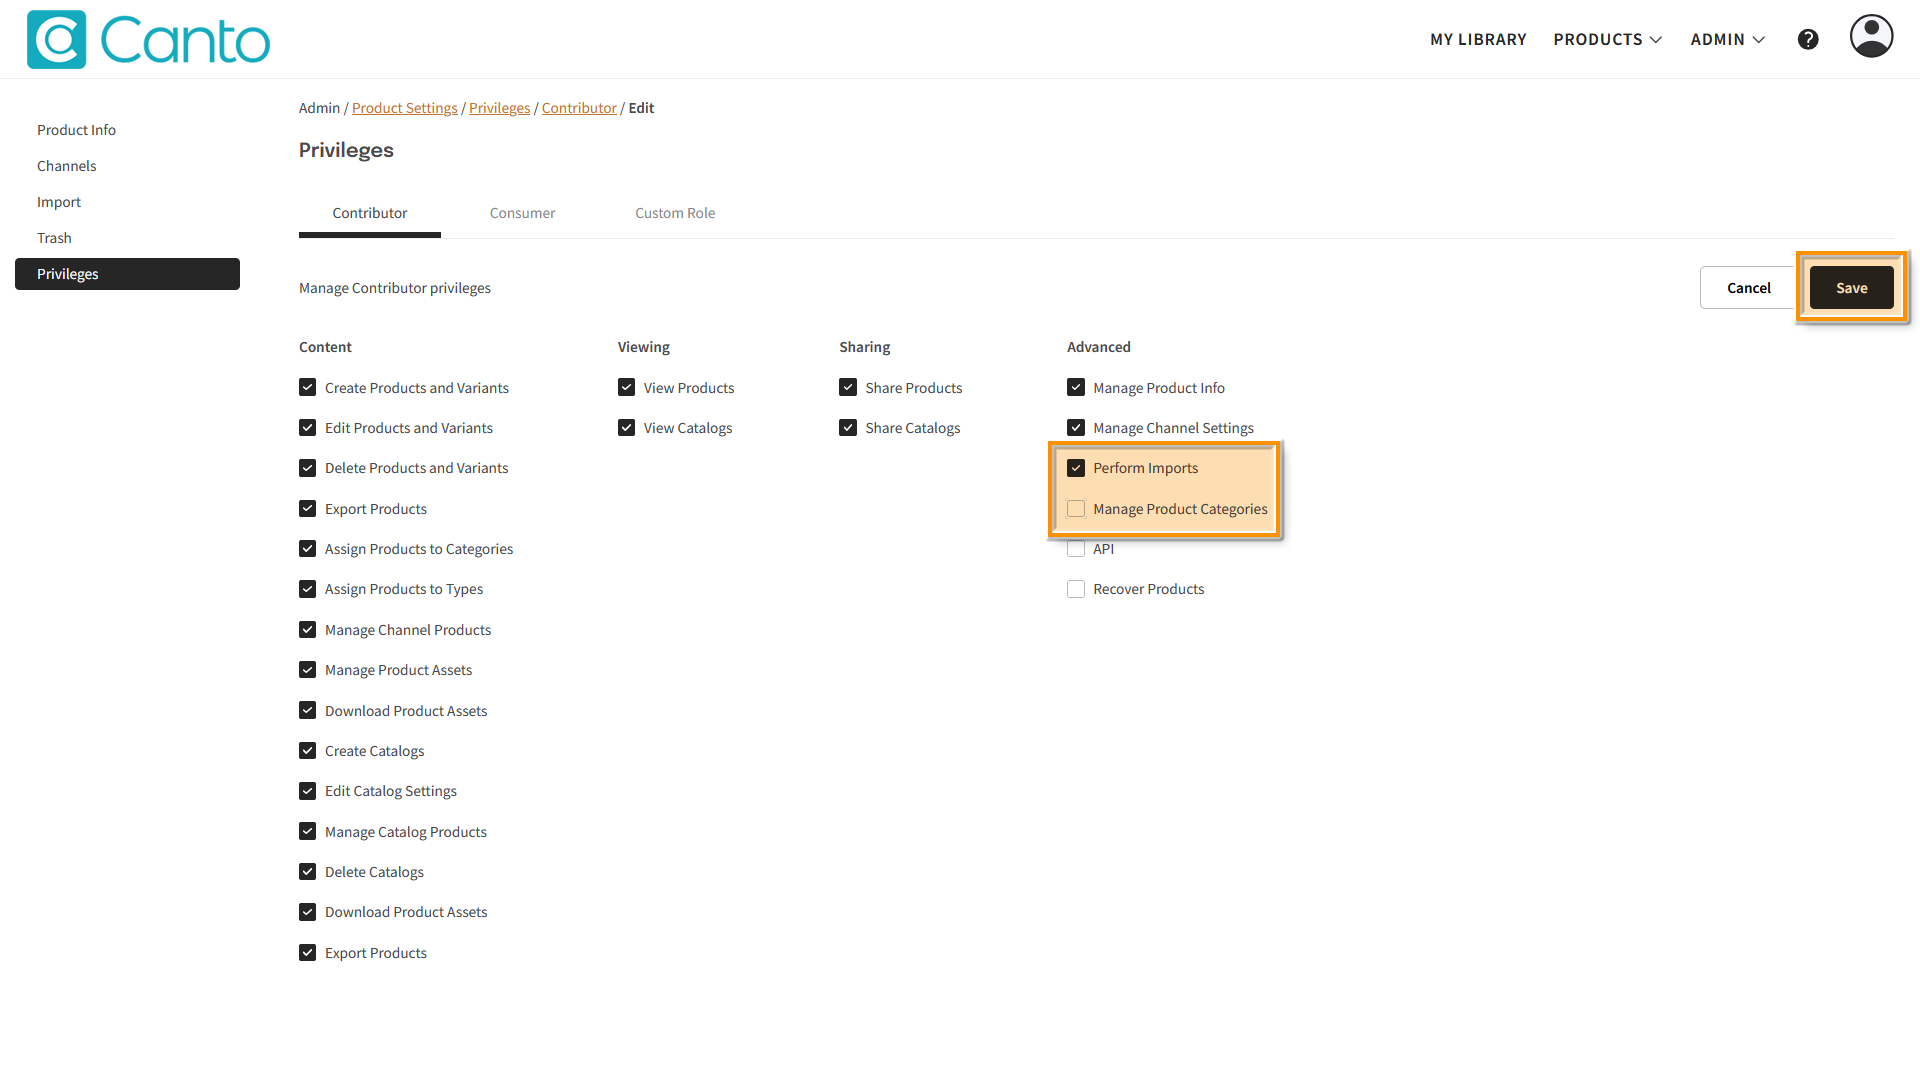Toggle Manage Catalog Products checkbox
This screenshot has width=1920, height=1080.
click(x=308, y=832)
